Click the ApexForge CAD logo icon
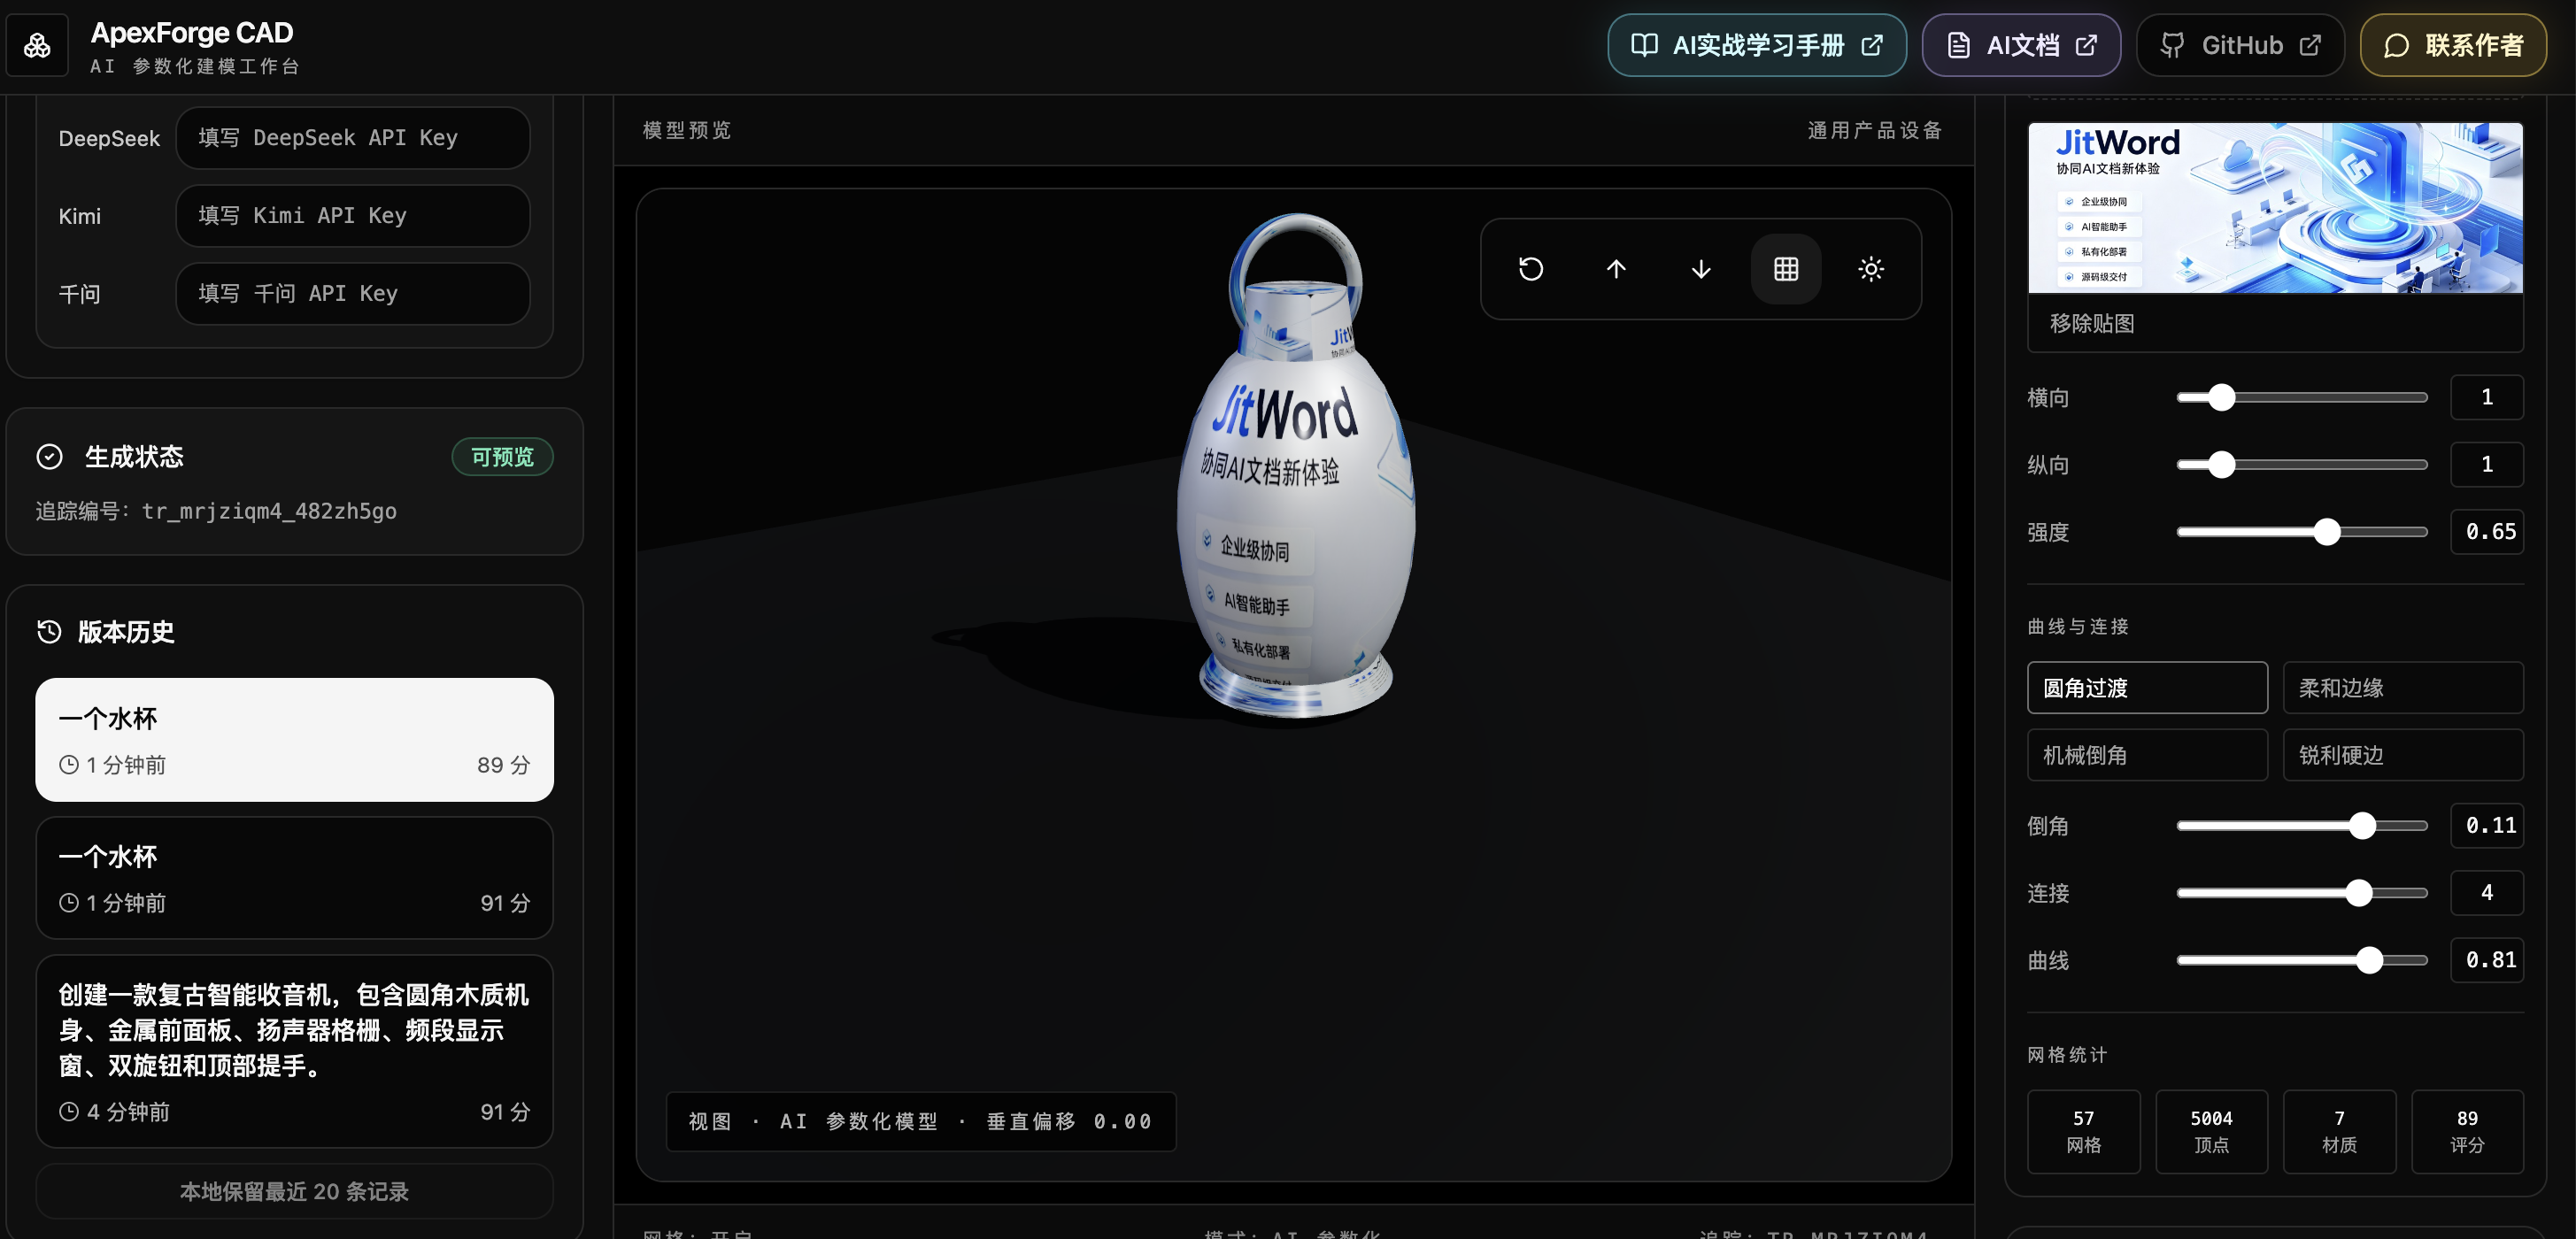Screen dimensions: 2576x1239 [38, 45]
